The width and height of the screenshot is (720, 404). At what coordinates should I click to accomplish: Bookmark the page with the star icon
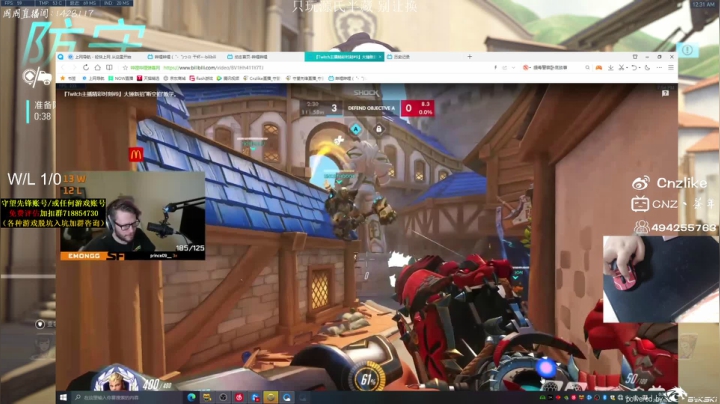(x=125, y=67)
